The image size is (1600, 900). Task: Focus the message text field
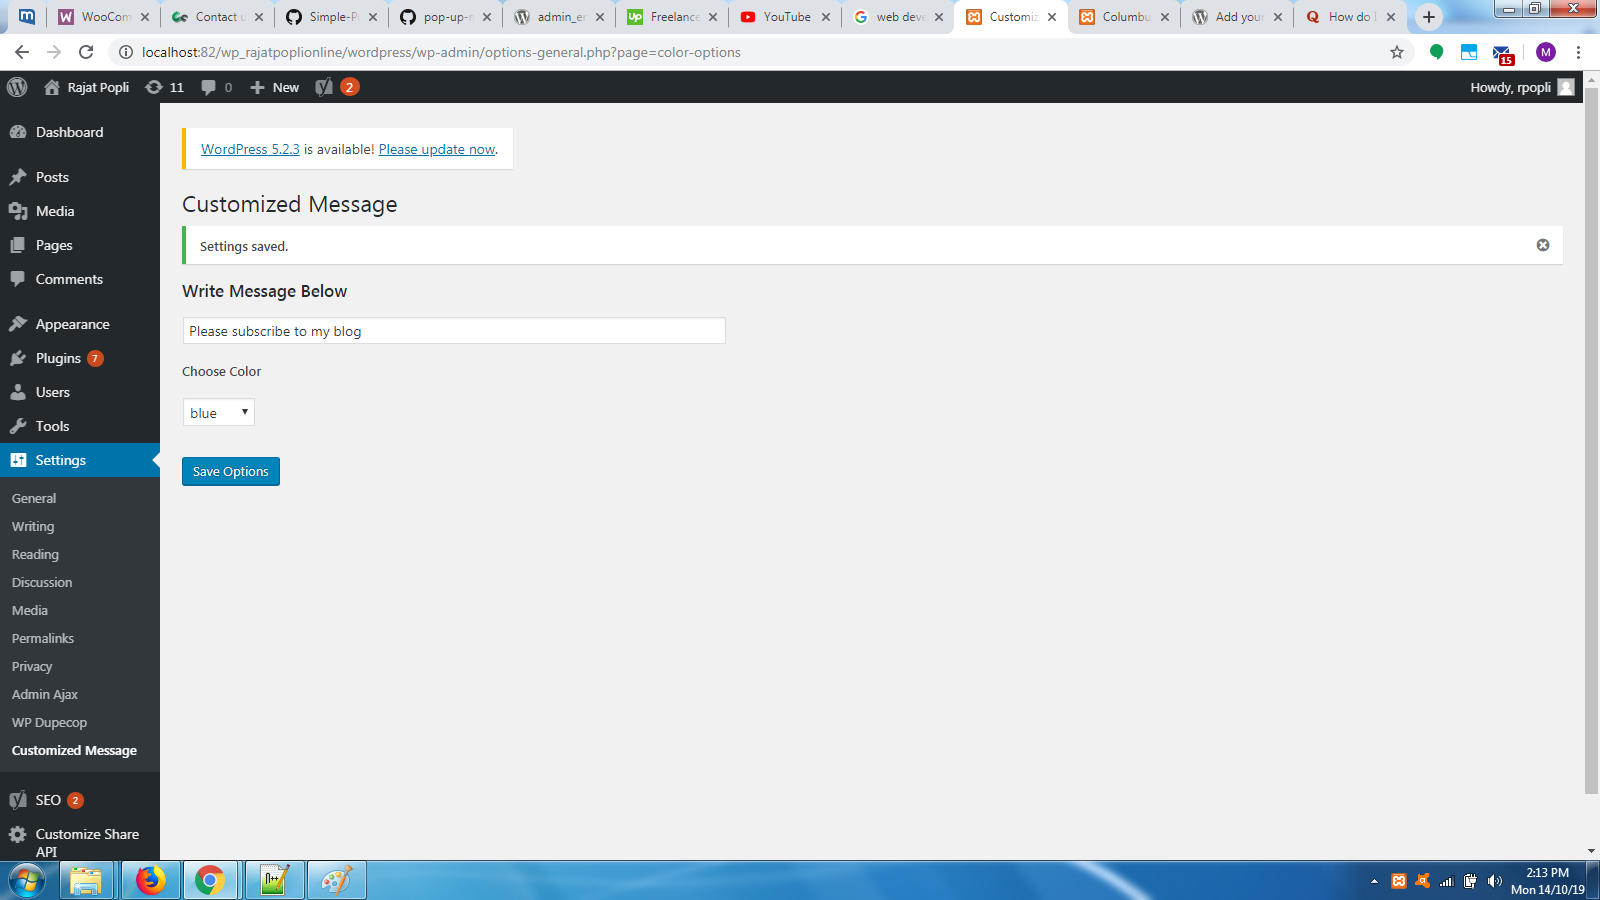click(x=454, y=331)
